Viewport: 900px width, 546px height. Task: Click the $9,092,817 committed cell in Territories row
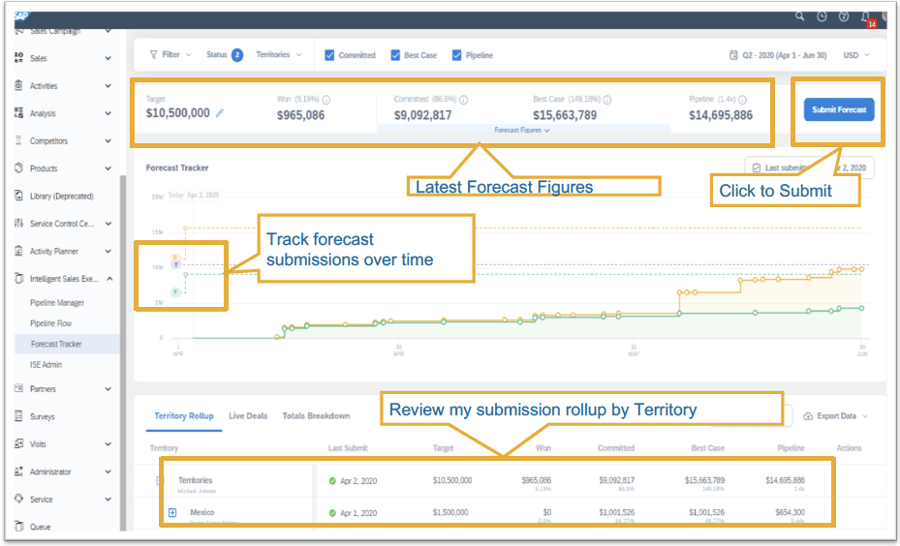[617, 480]
